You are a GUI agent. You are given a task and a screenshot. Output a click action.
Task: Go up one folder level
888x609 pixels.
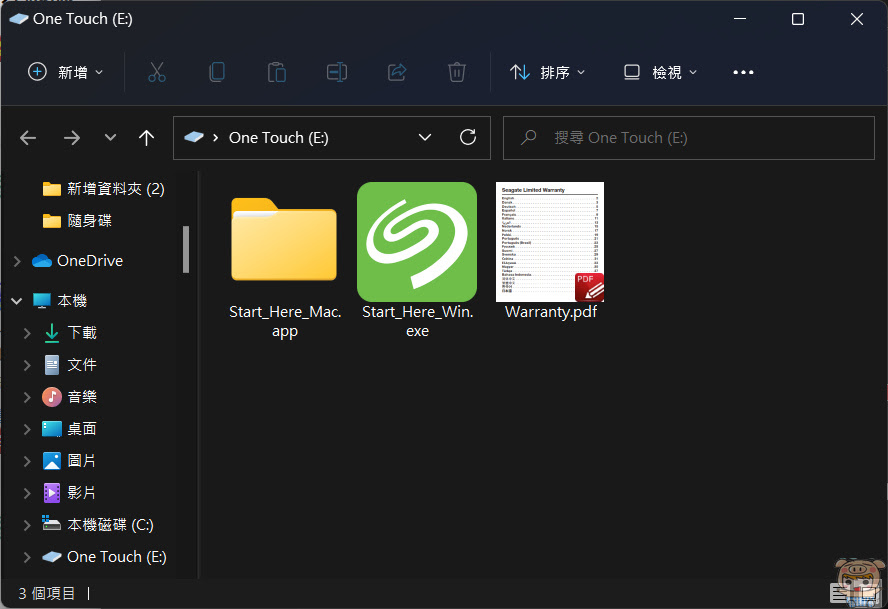pyautogui.click(x=147, y=138)
